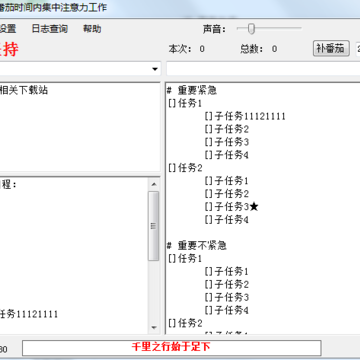Click the left panel scrollbar up arrow

pos(154,184)
